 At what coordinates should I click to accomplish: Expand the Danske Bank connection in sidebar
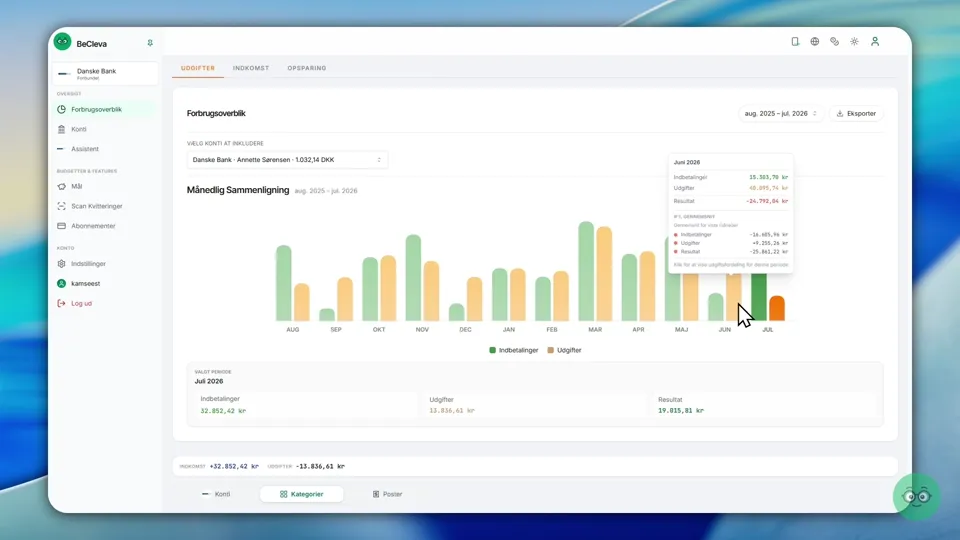[105, 73]
